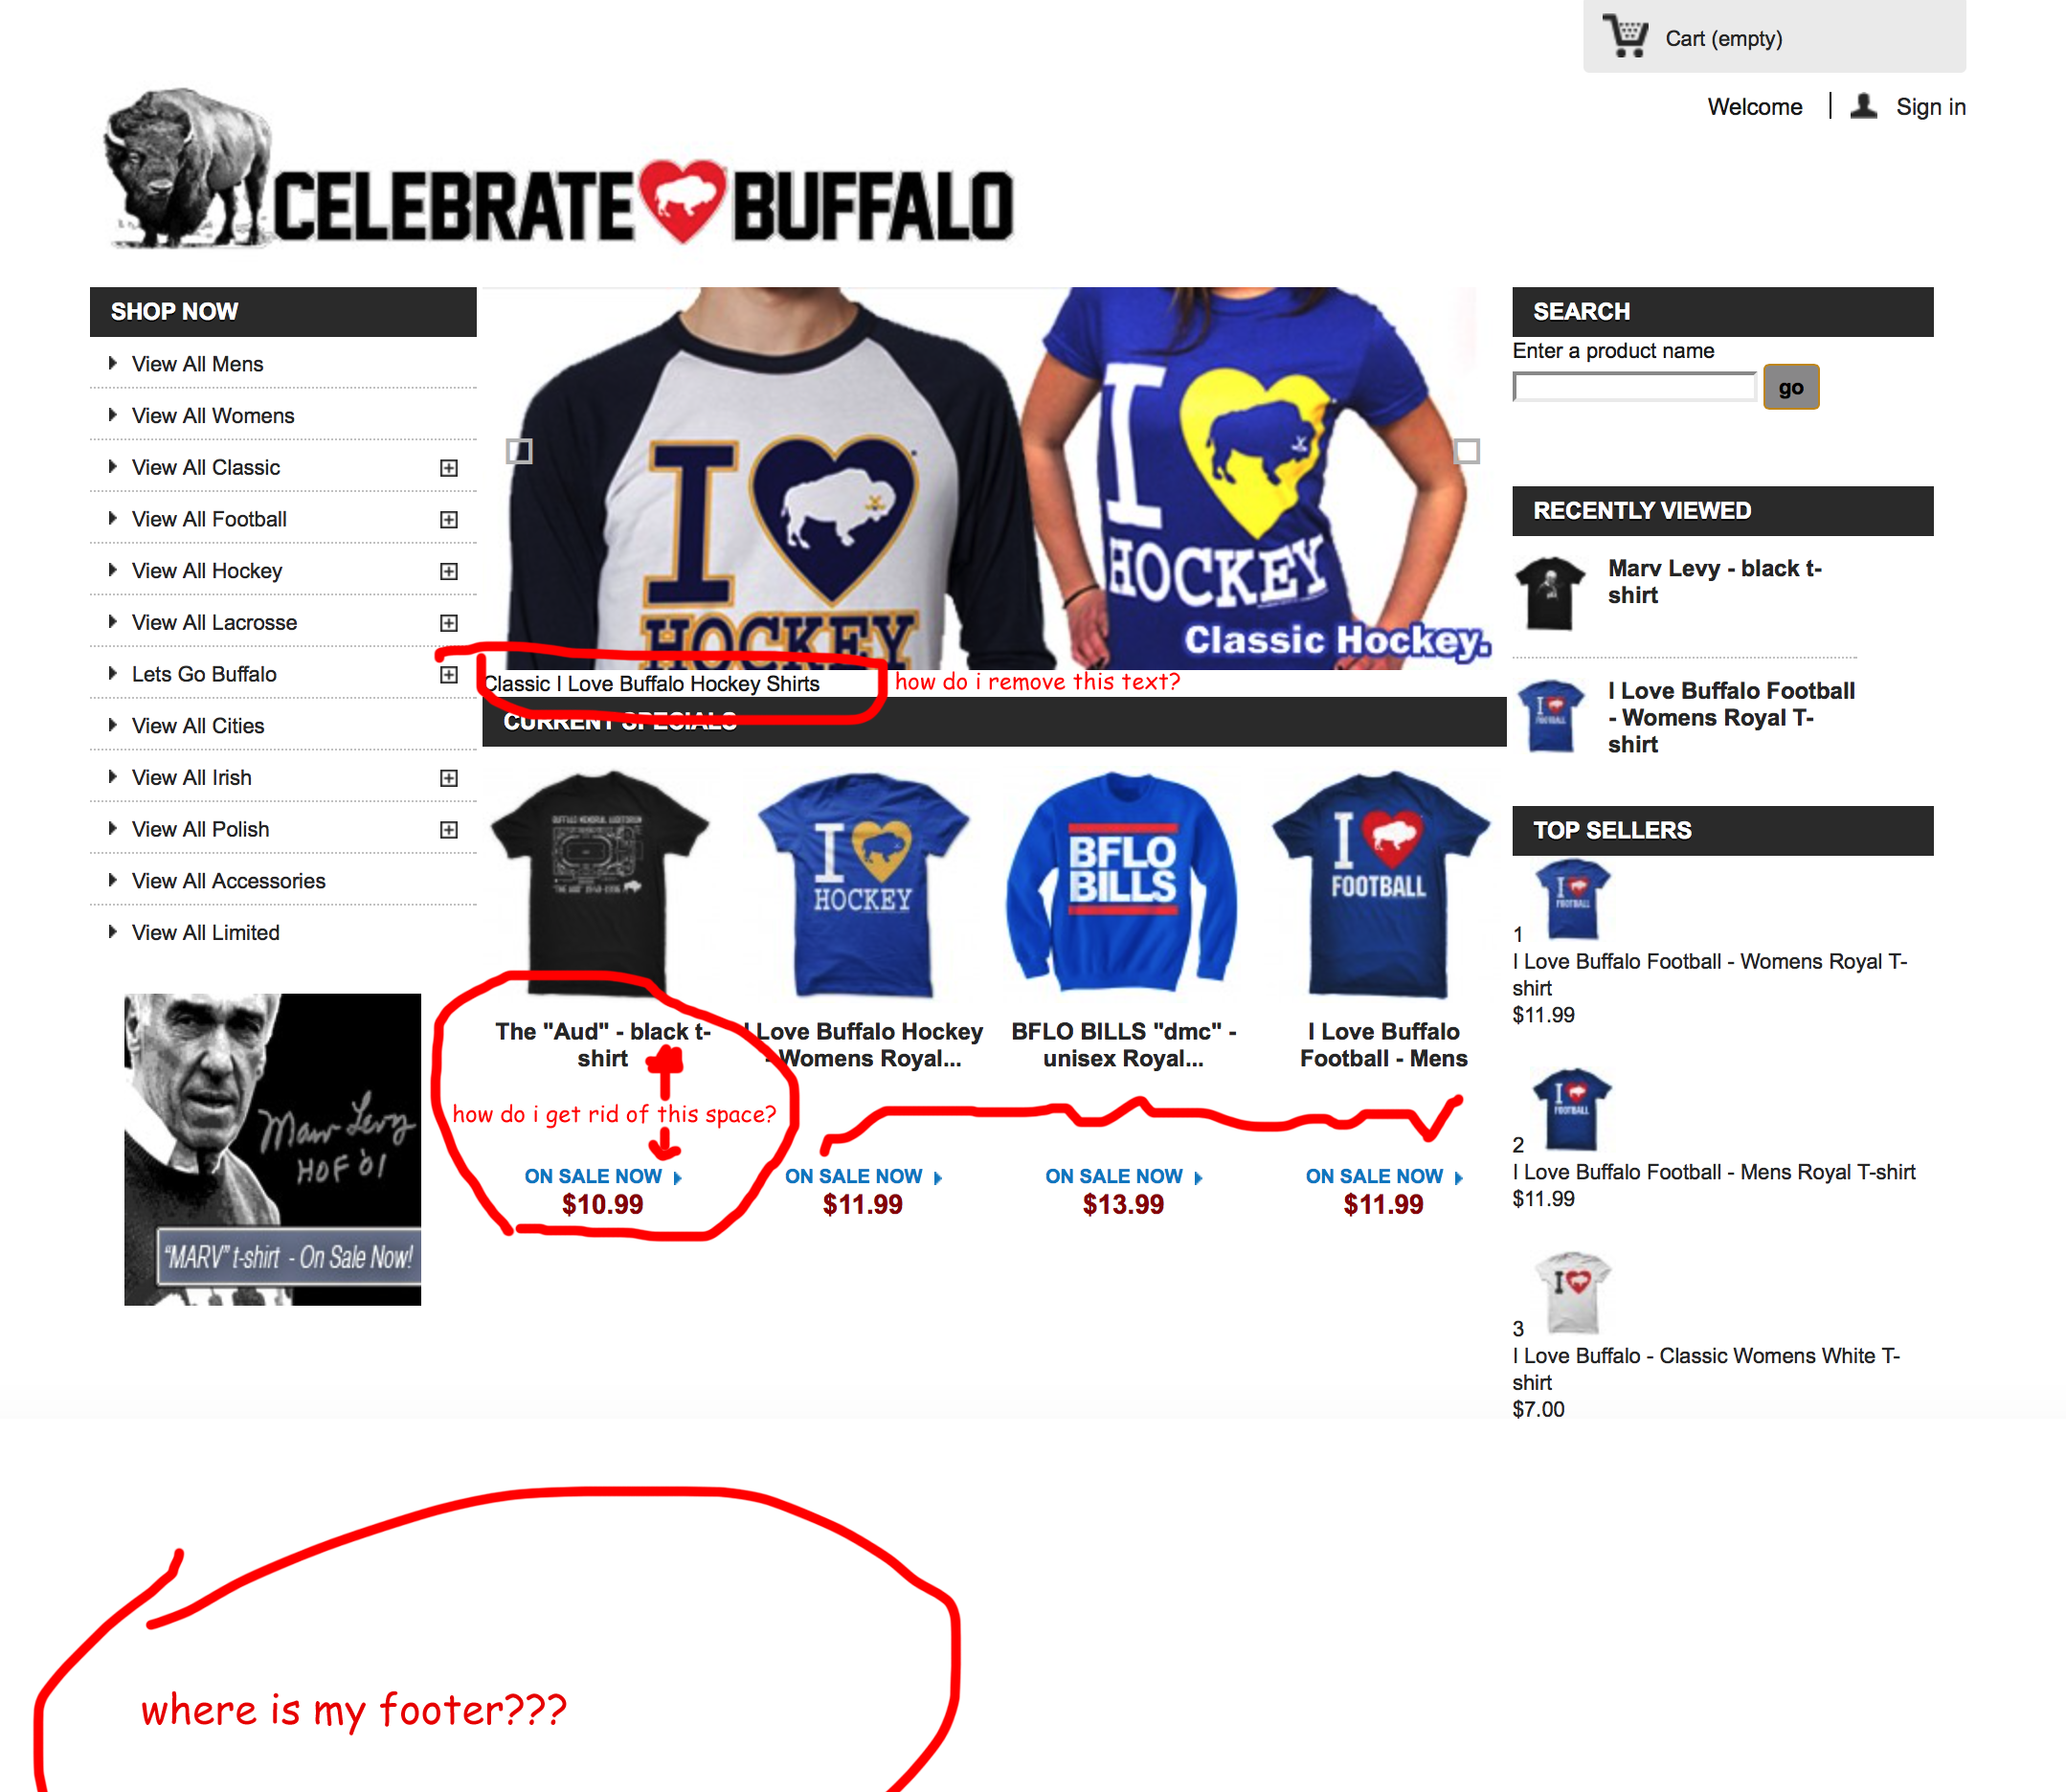This screenshot has height=1792, width=2066.
Task: Expand the View All Hockey submenu
Action: click(x=449, y=572)
